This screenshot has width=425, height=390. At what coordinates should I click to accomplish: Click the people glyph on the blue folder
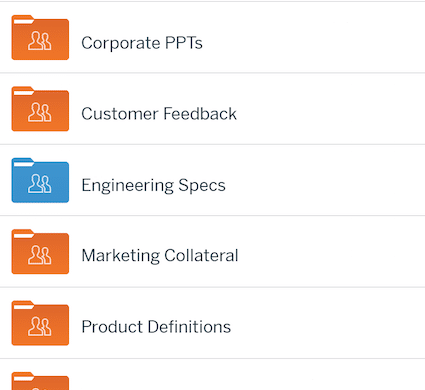point(40,184)
